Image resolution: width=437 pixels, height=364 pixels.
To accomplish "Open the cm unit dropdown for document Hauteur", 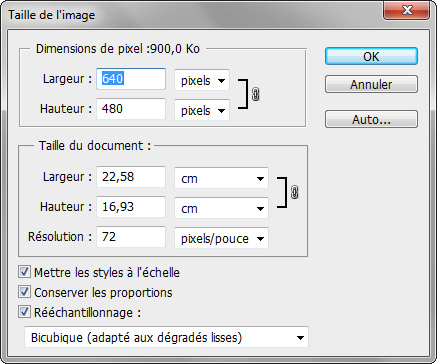I will pyautogui.click(x=221, y=208).
